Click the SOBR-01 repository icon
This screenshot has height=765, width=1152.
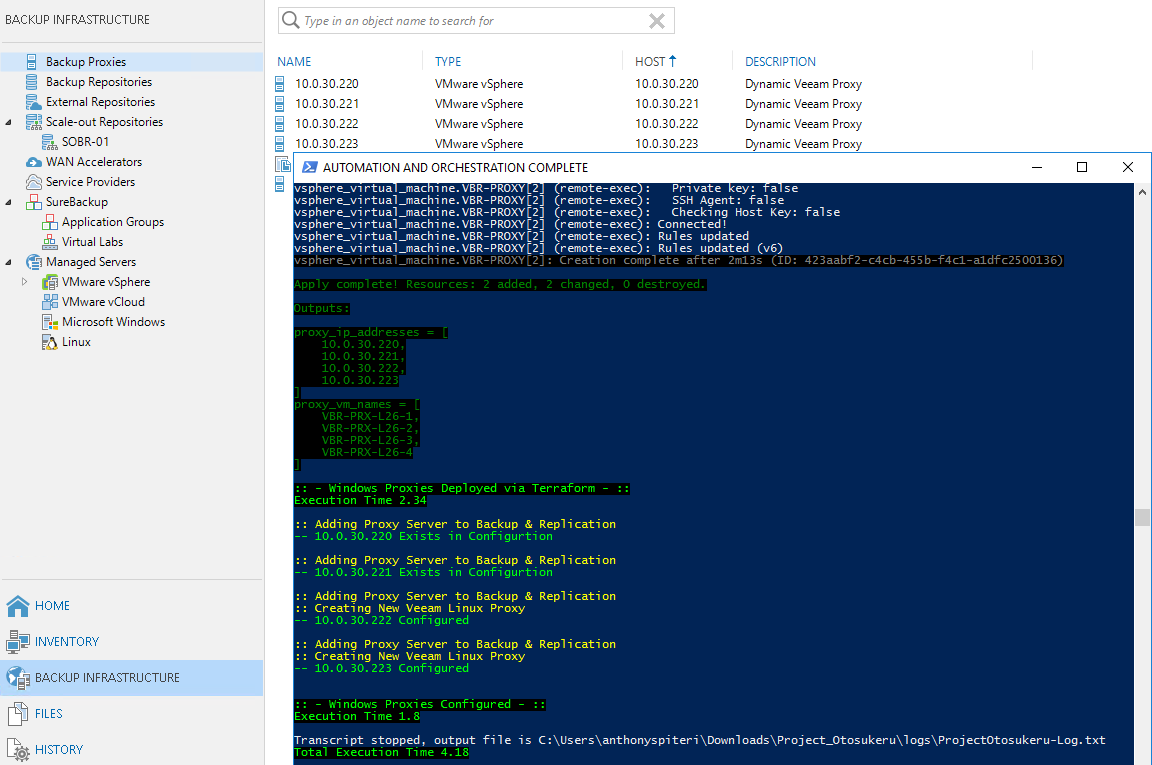[x=49, y=142]
